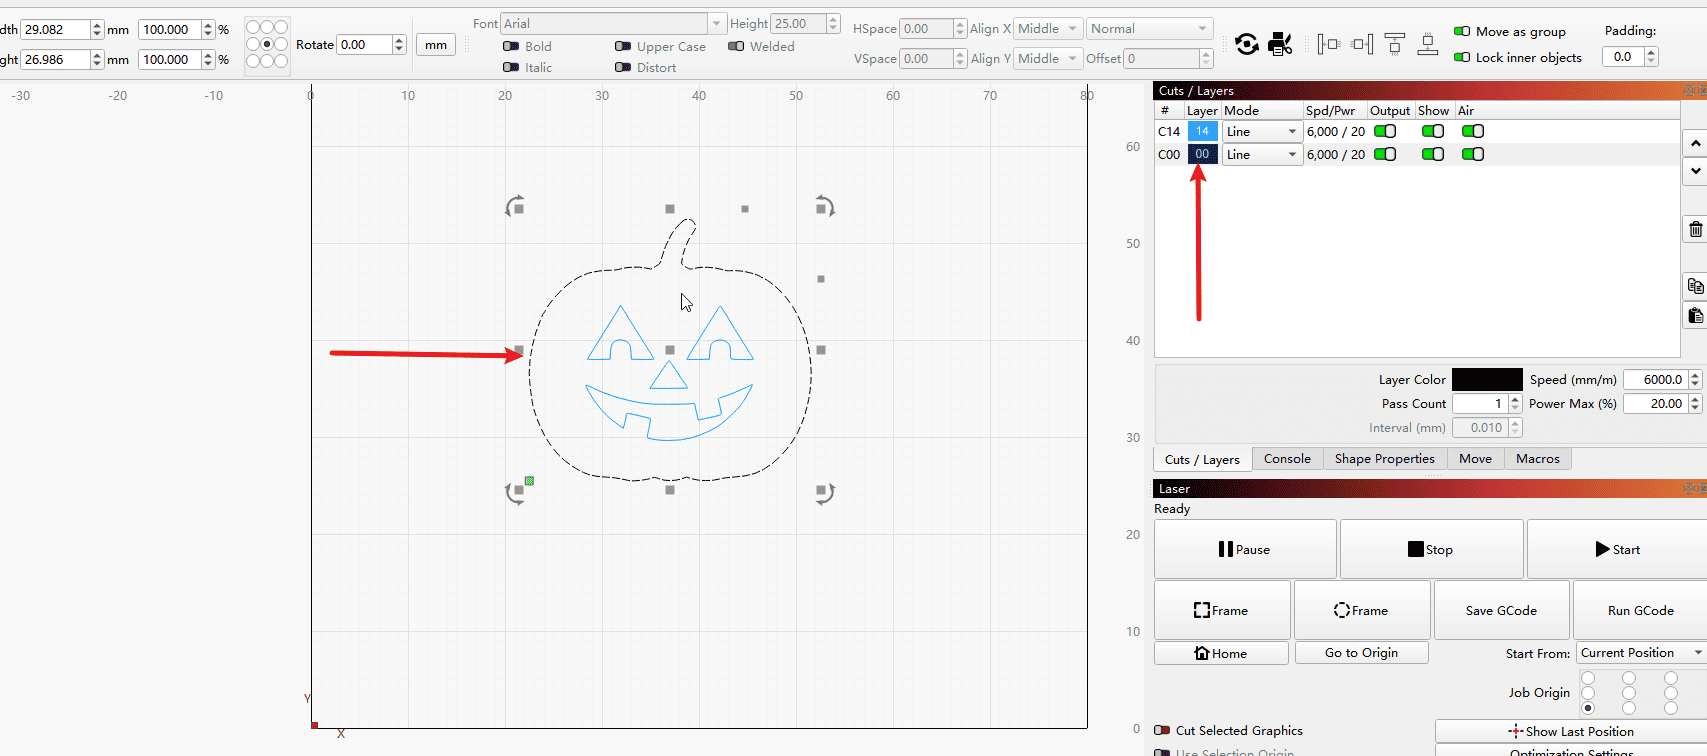Viewport: 1707px width, 756px height.
Task: Disable the Move as group switch
Action: point(1462,32)
